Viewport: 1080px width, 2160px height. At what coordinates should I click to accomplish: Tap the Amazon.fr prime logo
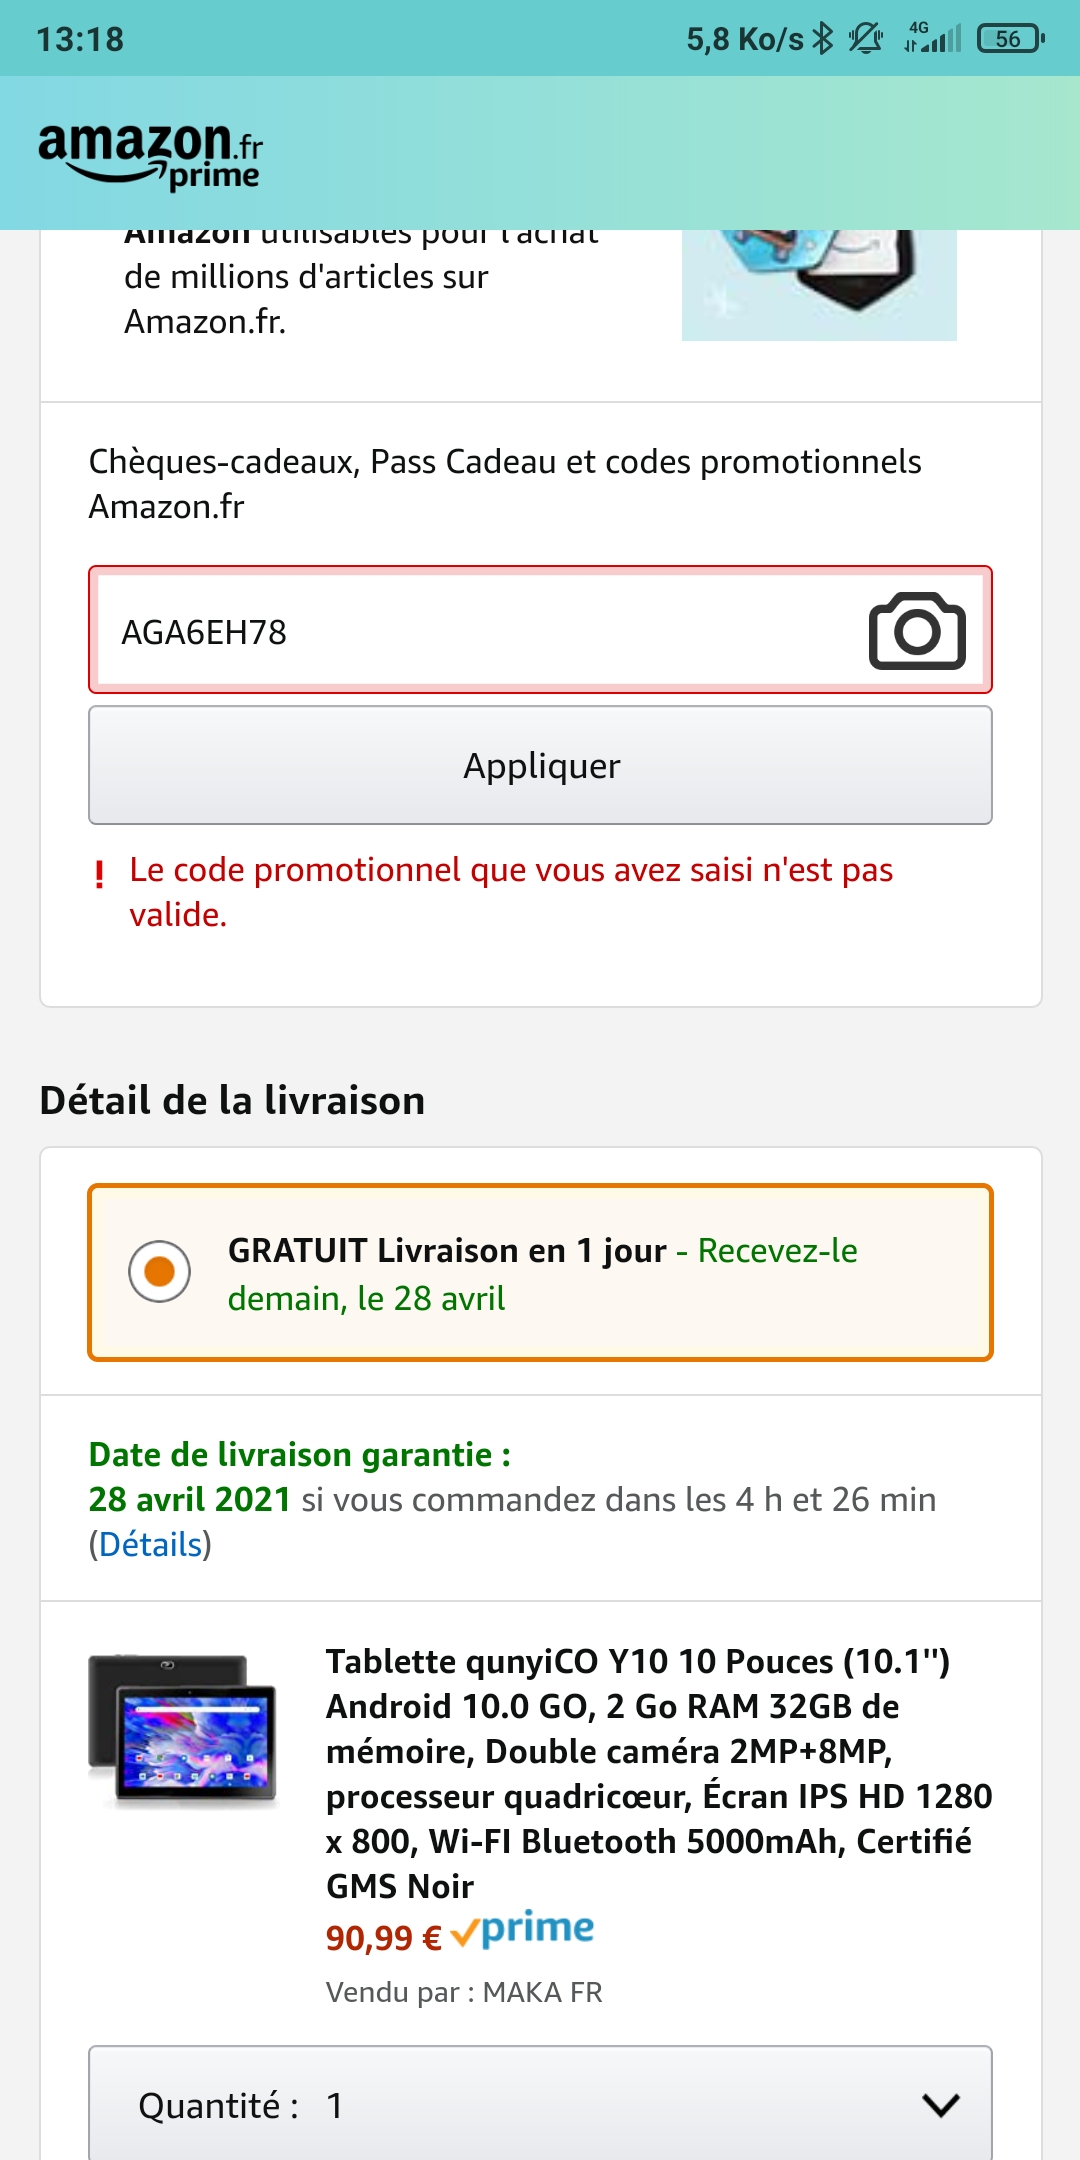click(150, 155)
